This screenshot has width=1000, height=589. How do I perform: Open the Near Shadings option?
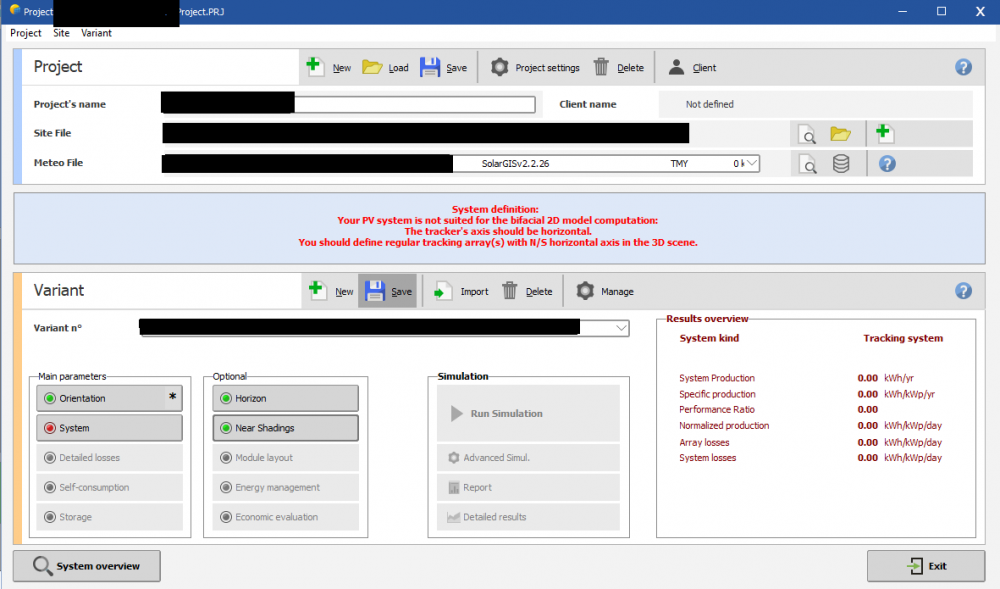(x=284, y=428)
